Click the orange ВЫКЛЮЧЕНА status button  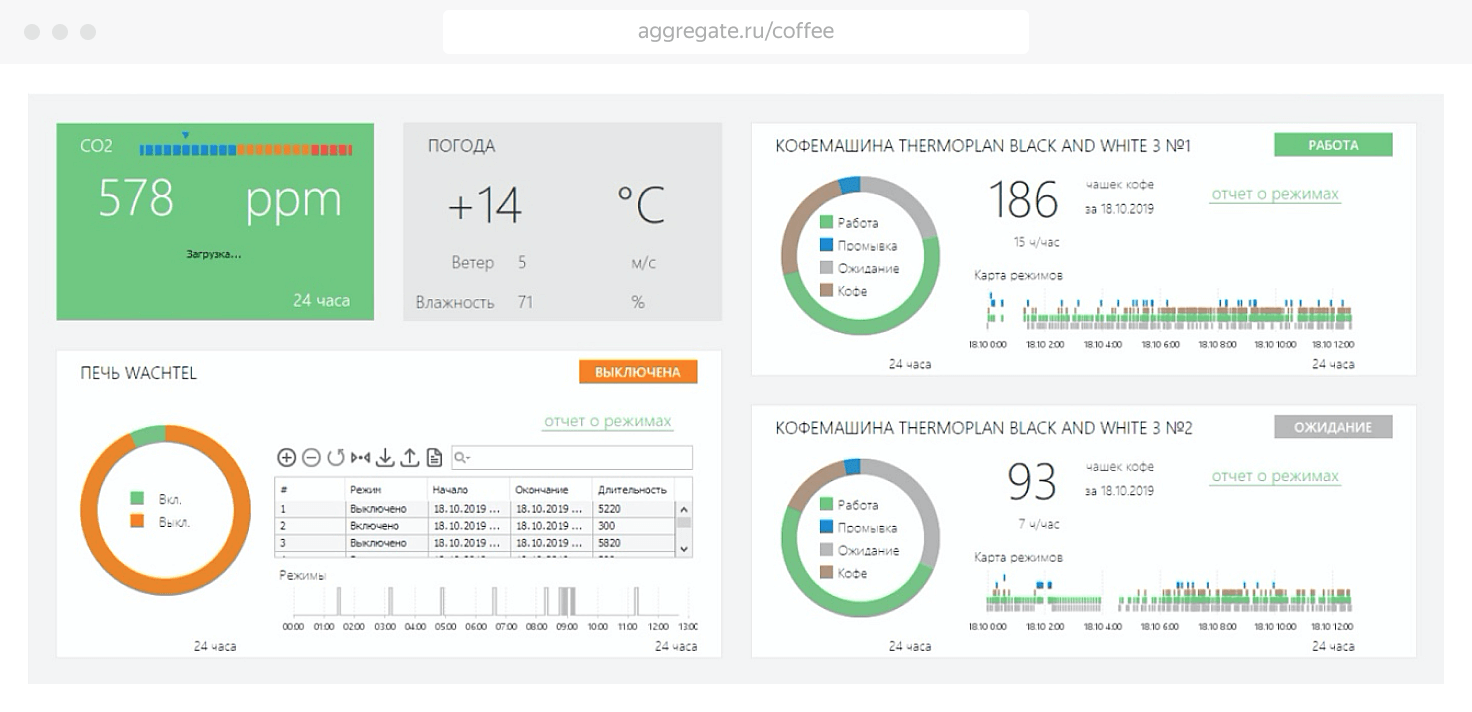click(x=637, y=372)
